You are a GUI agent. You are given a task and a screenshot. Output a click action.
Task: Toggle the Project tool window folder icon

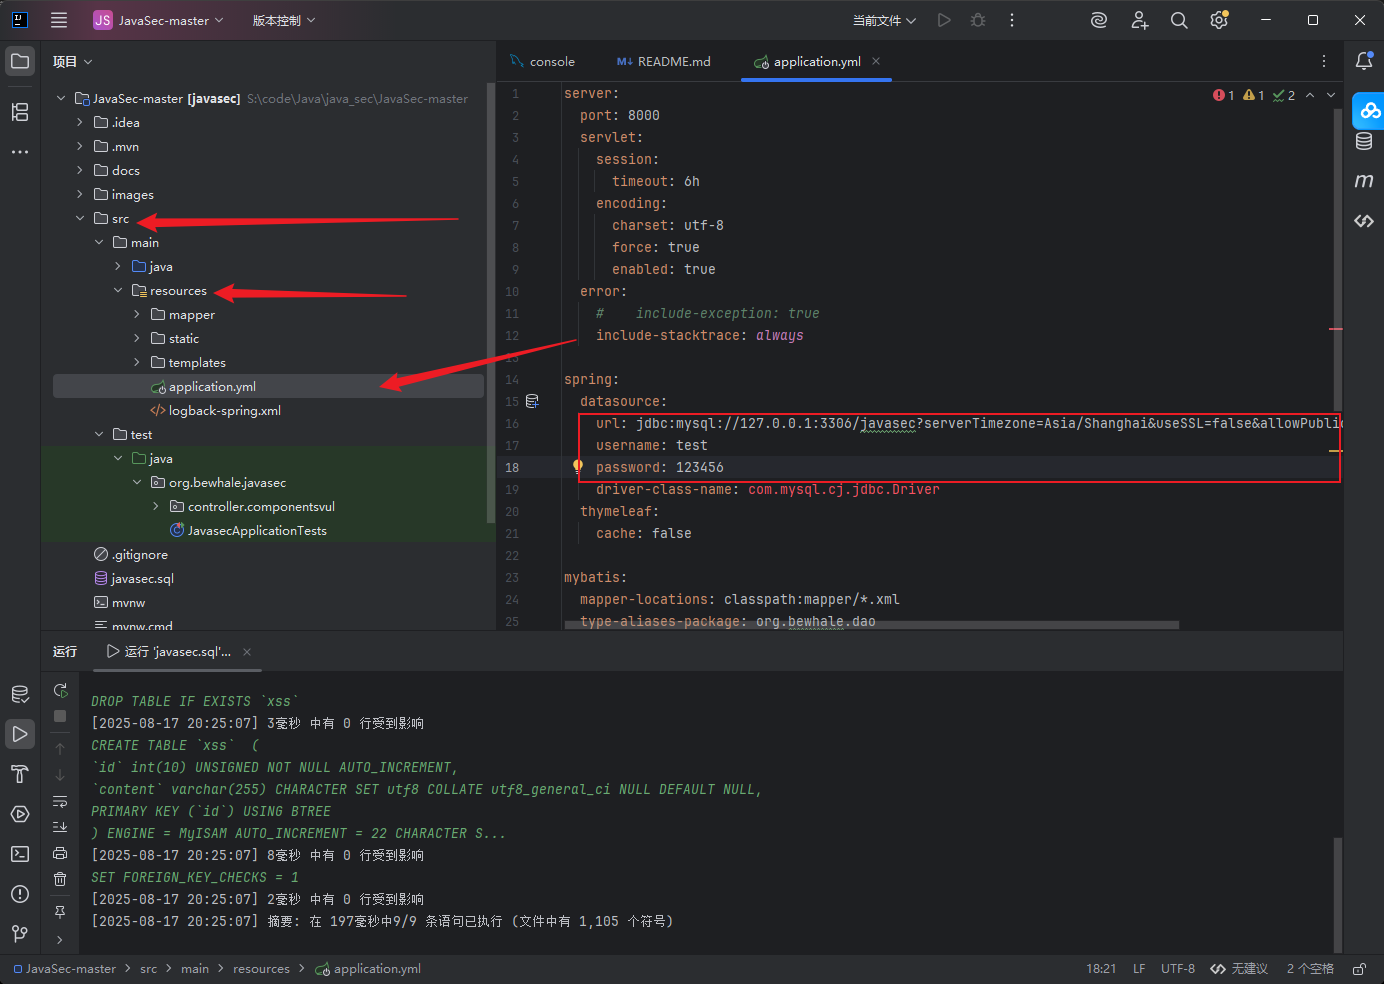(x=20, y=61)
